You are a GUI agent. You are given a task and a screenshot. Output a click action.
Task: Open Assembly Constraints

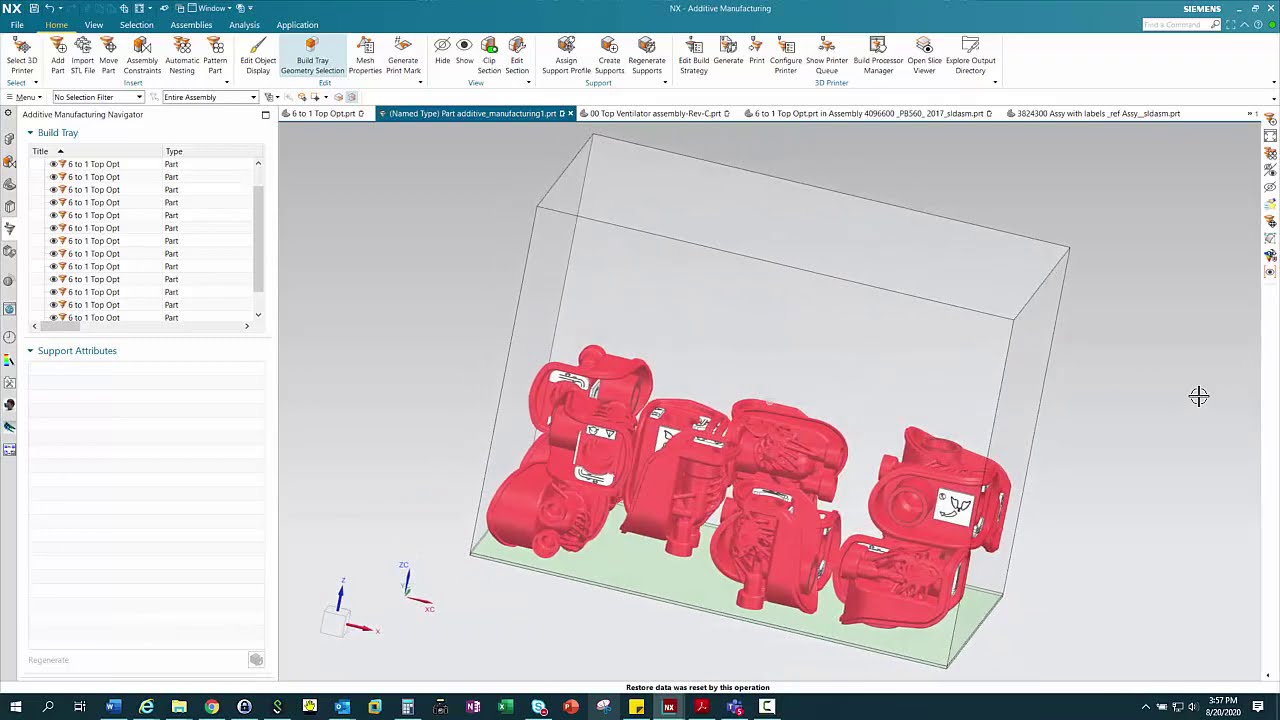pyautogui.click(x=142, y=55)
